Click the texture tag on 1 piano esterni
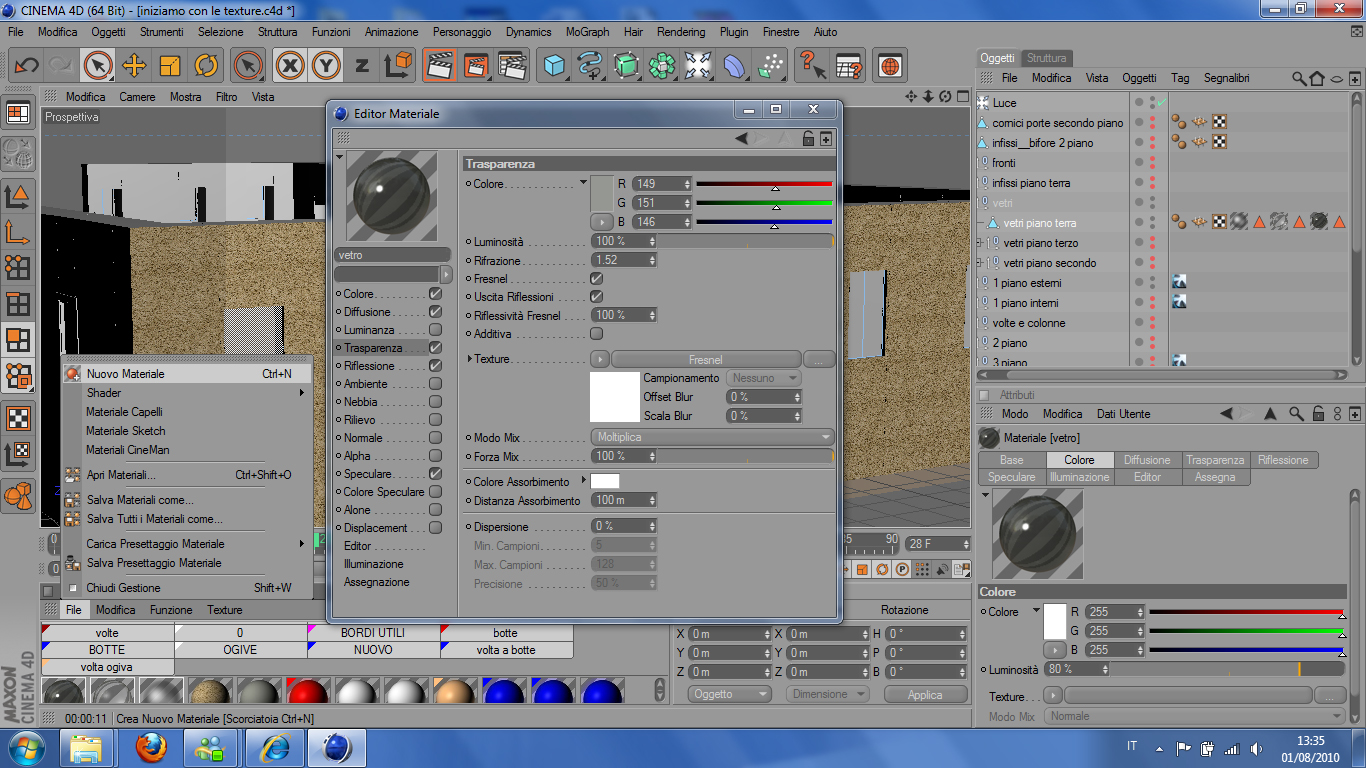 1179,283
